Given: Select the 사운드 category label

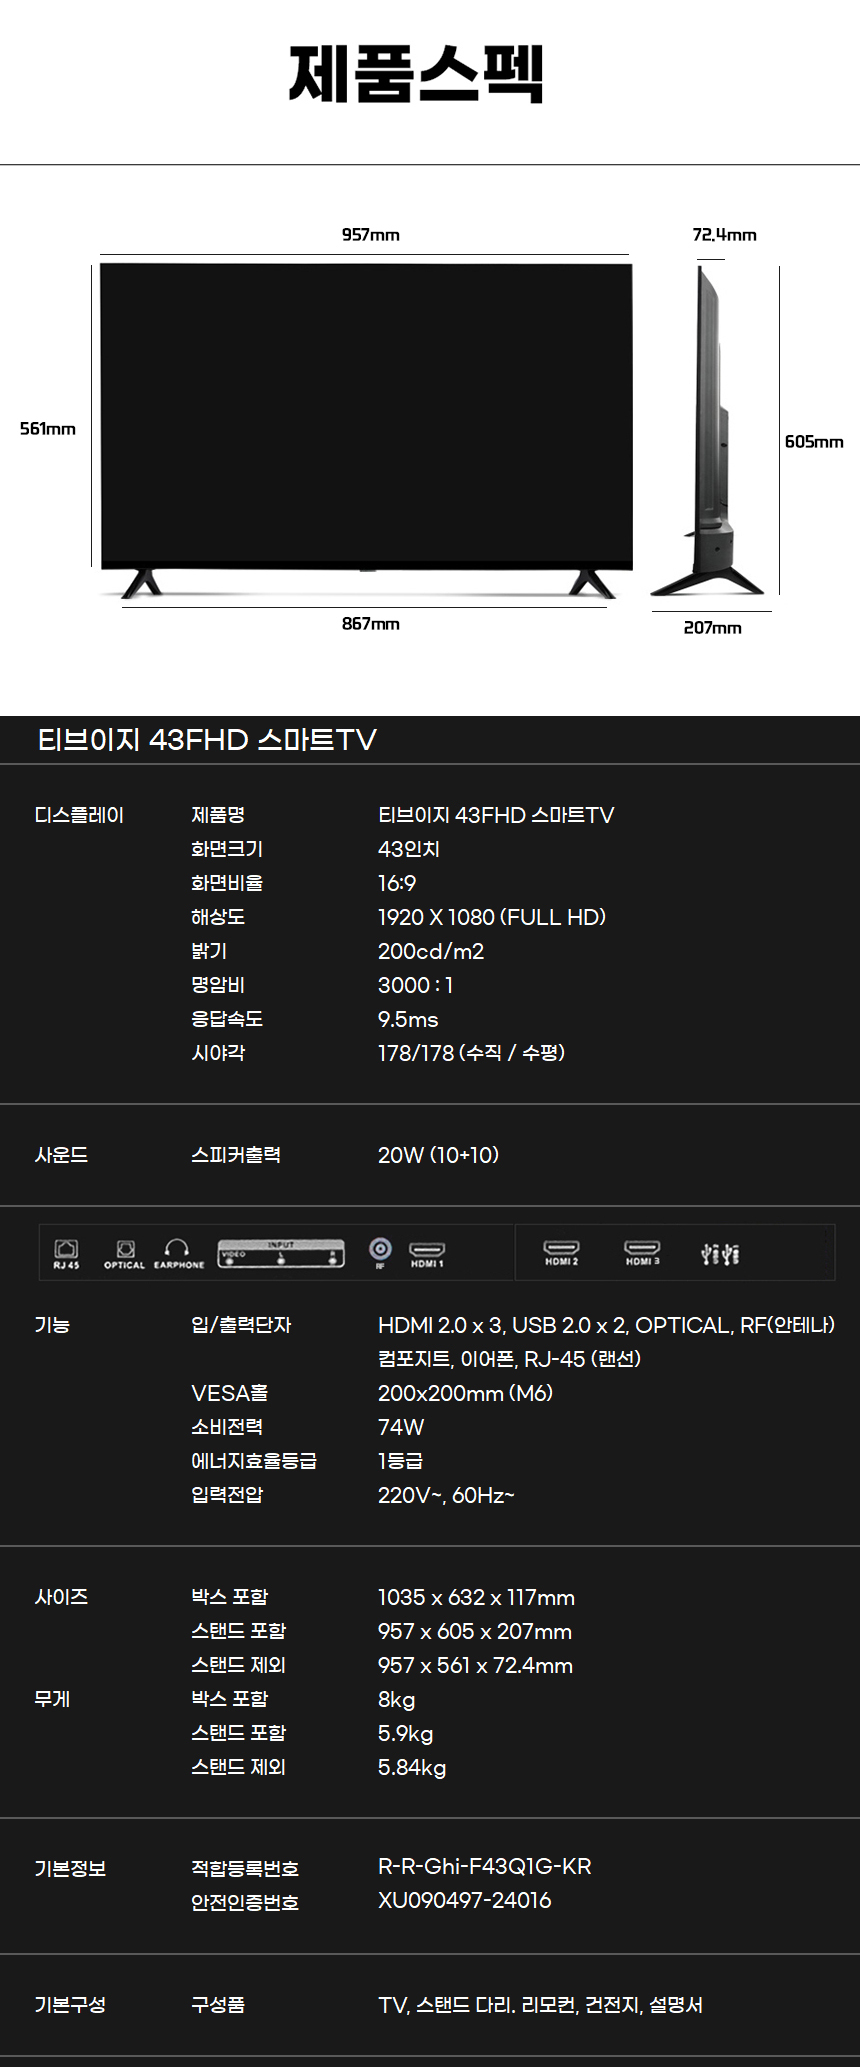Looking at the screenshot, I should [61, 1155].
